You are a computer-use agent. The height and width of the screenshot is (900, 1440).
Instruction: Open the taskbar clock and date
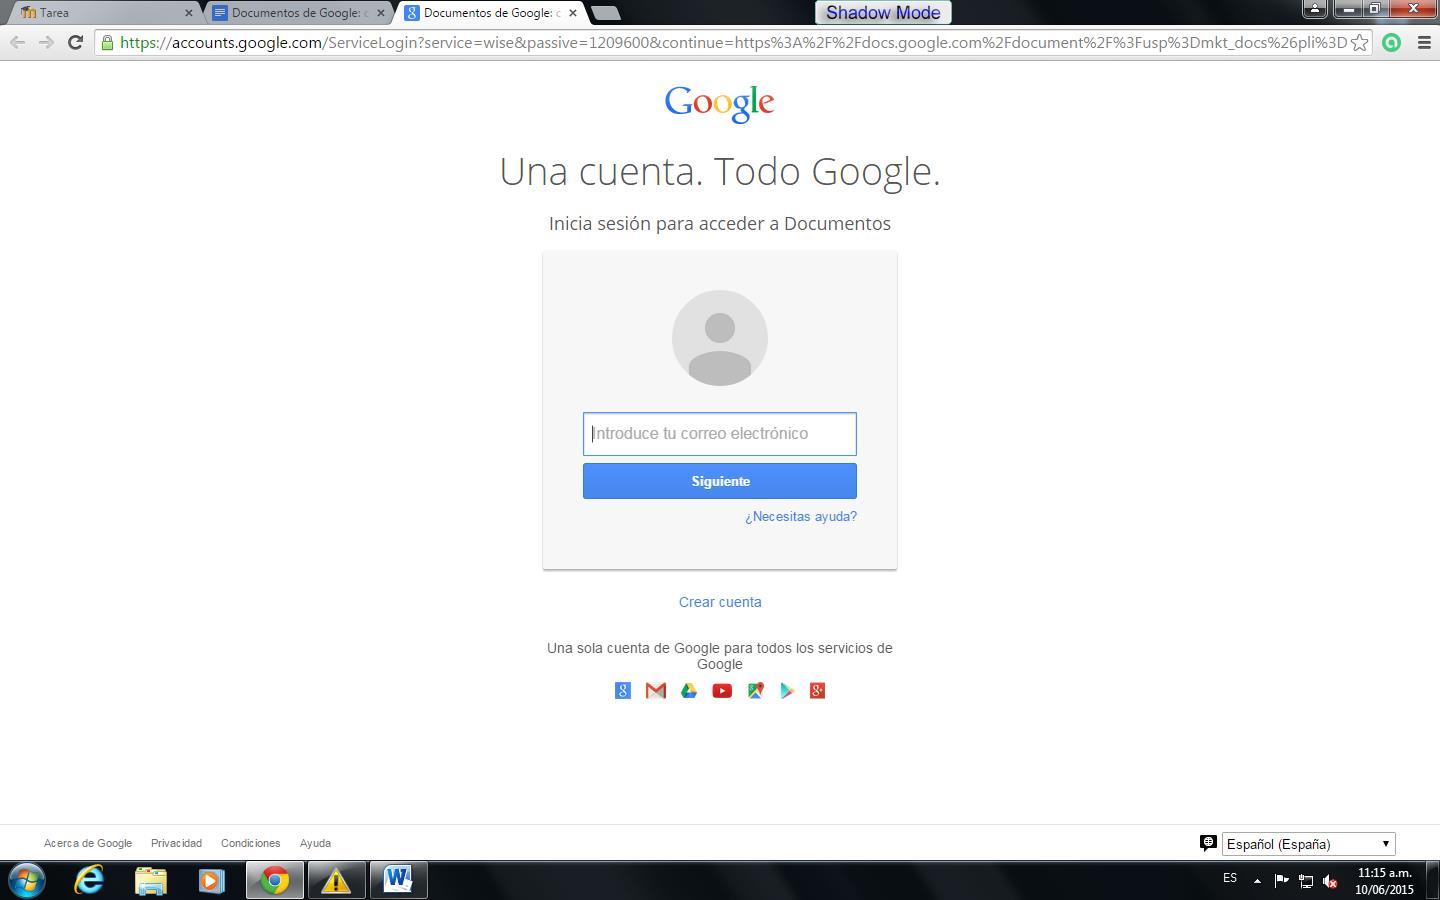(x=1385, y=881)
